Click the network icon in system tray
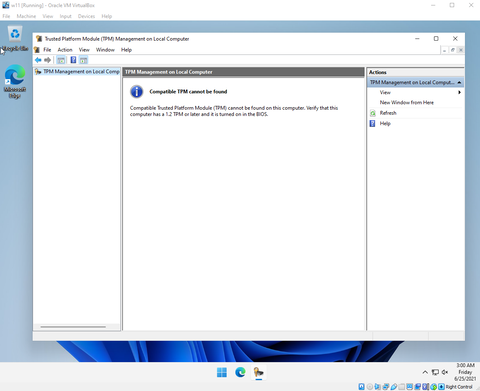The image size is (480, 391). pyautogui.click(x=435, y=372)
